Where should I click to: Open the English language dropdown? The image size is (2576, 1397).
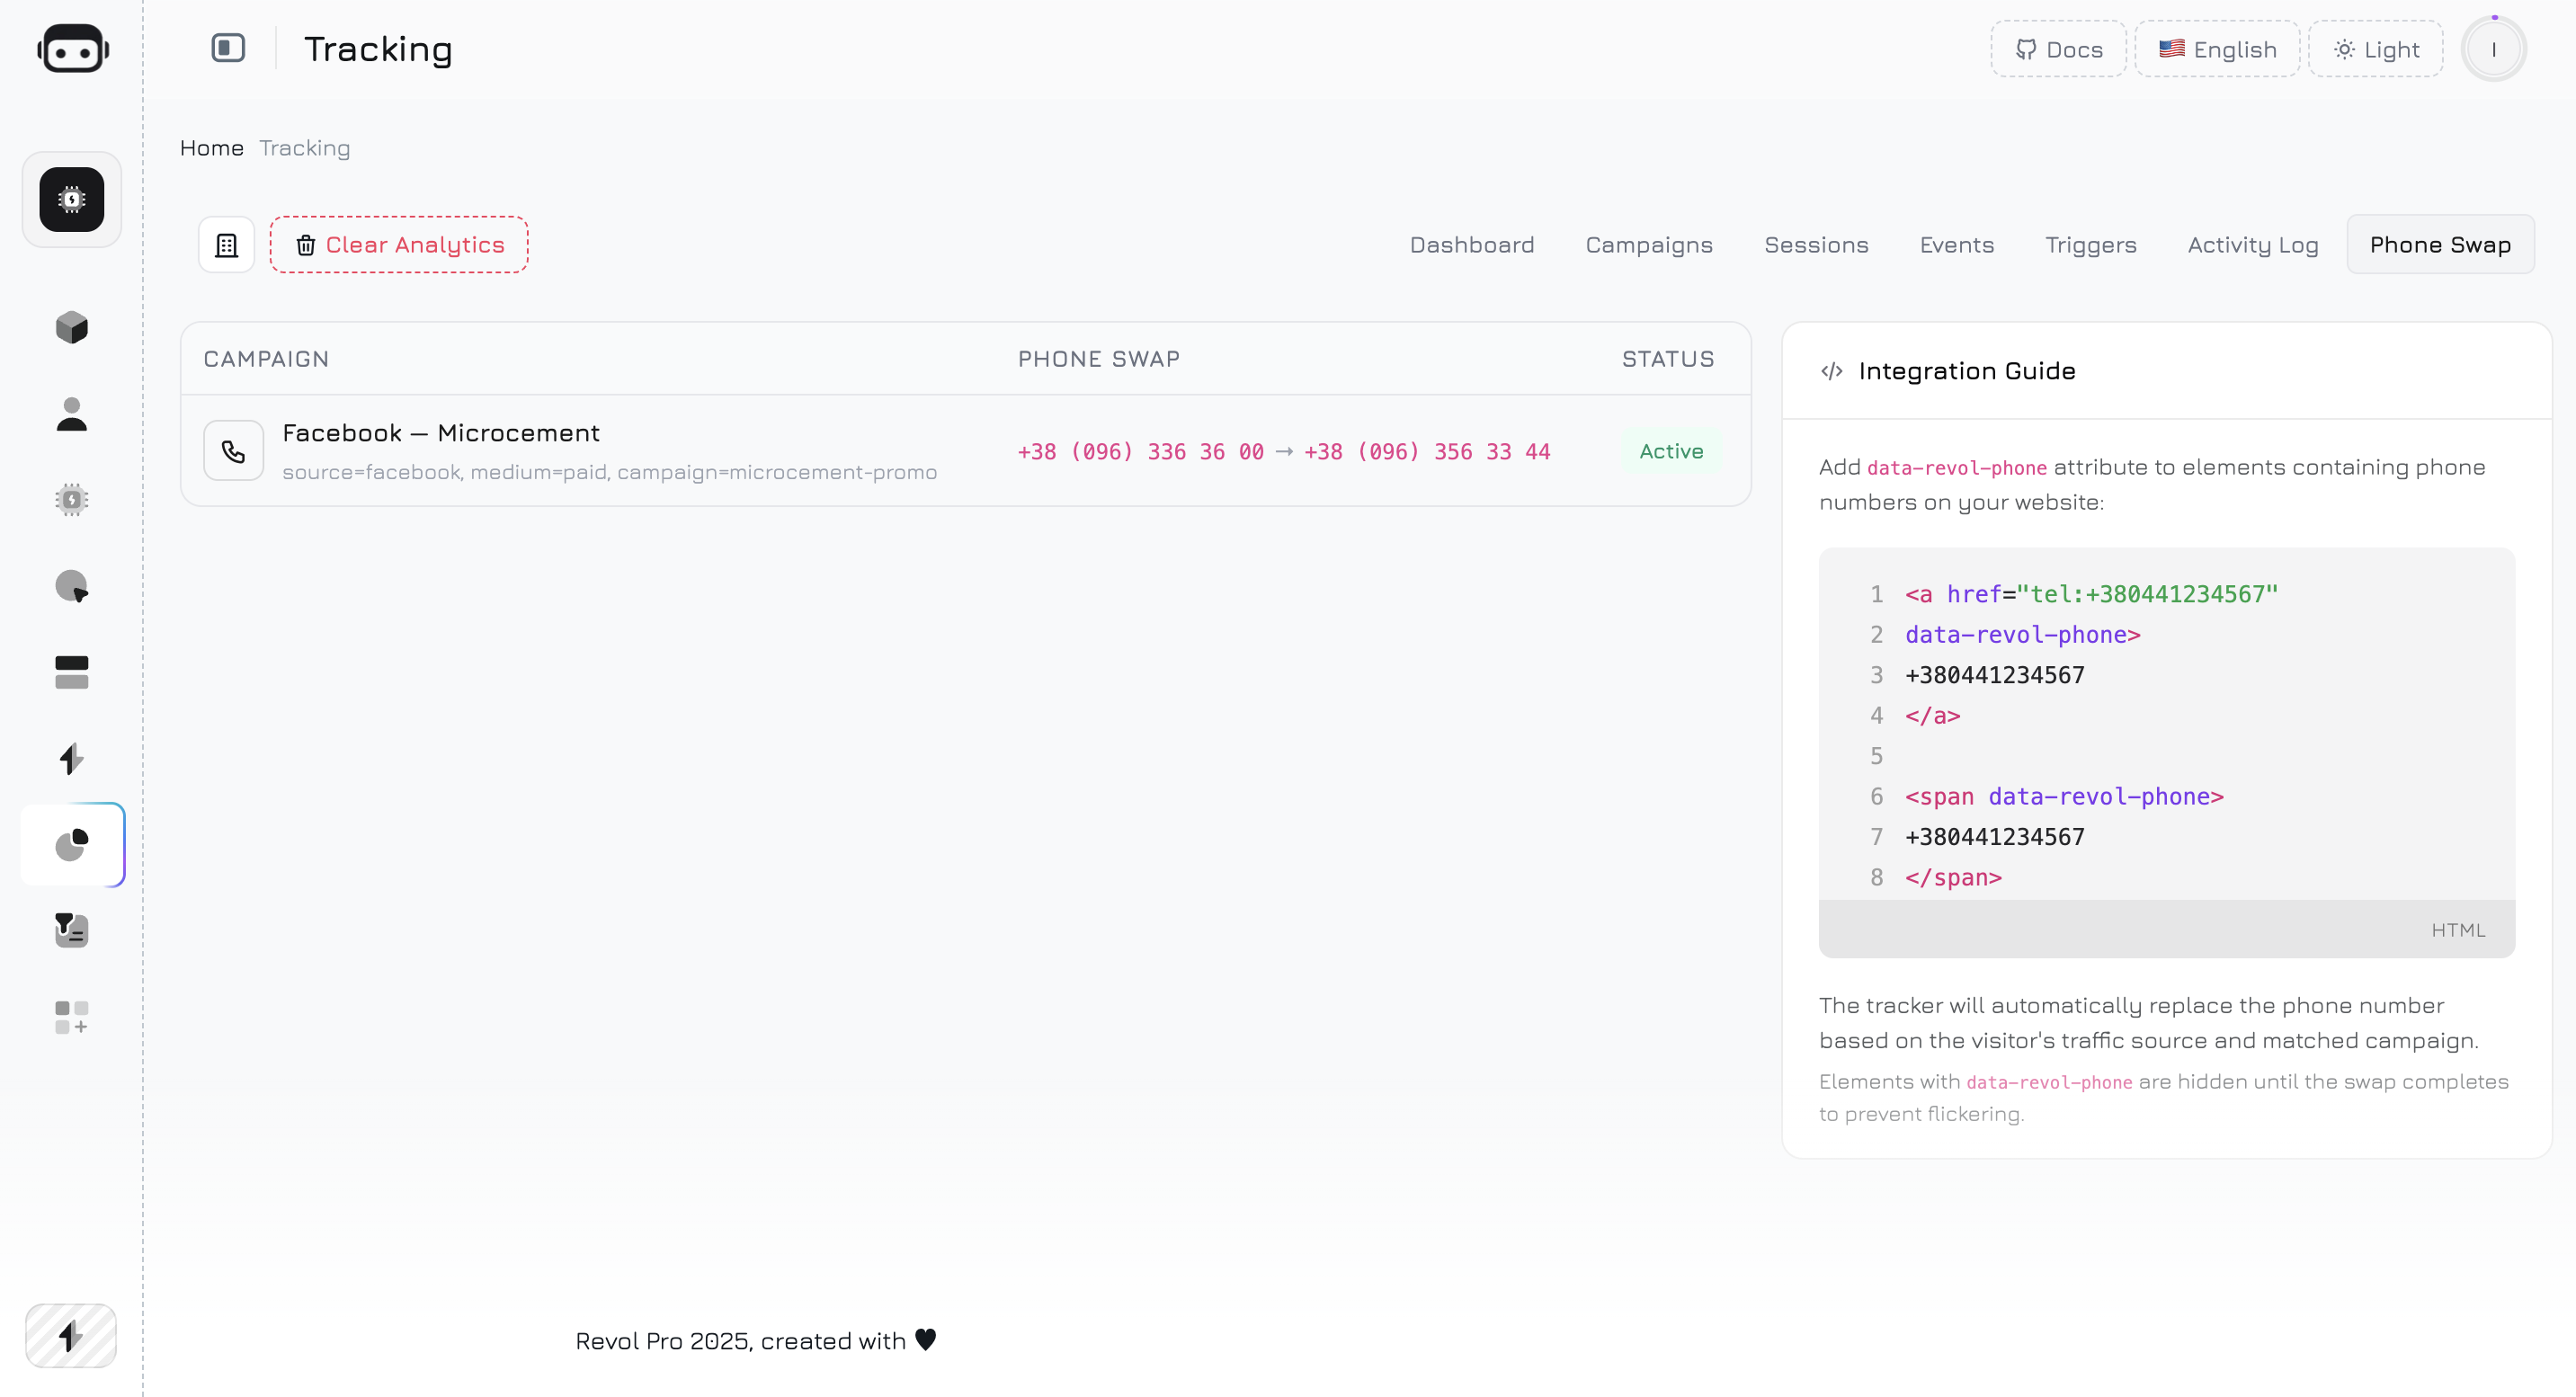click(2217, 49)
